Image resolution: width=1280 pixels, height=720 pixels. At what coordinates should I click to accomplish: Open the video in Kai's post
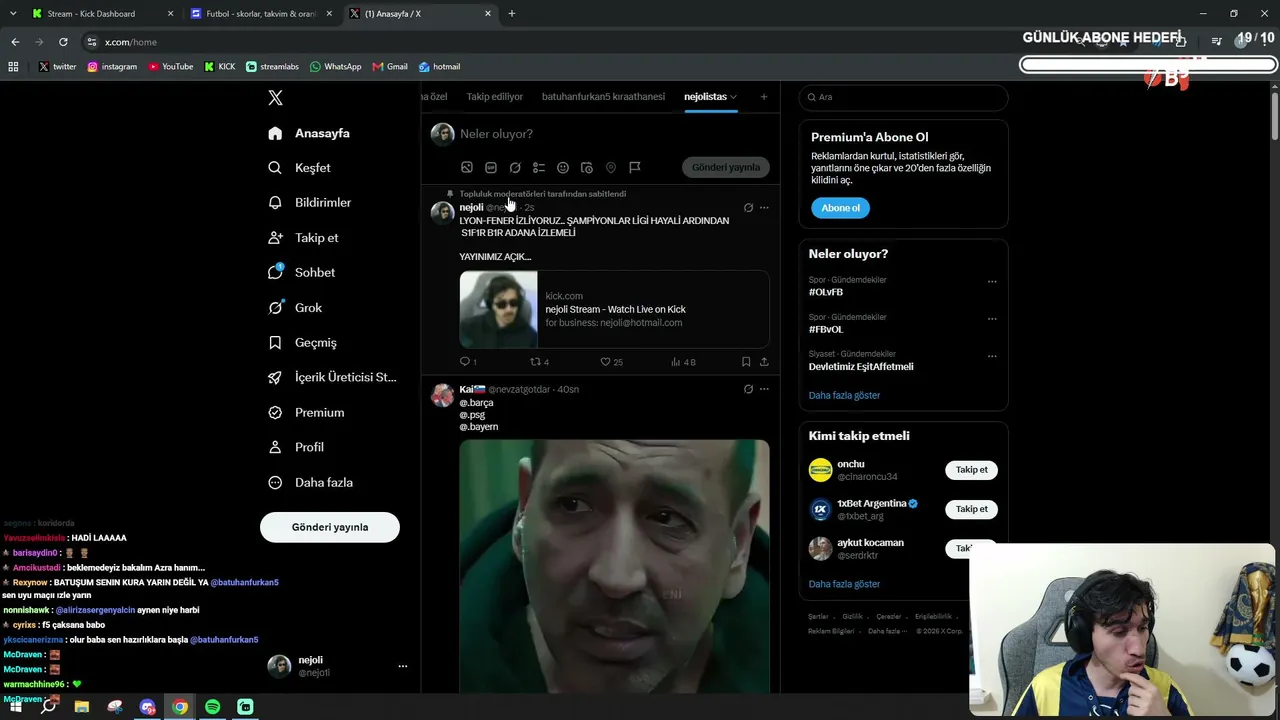tap(614, 566)
